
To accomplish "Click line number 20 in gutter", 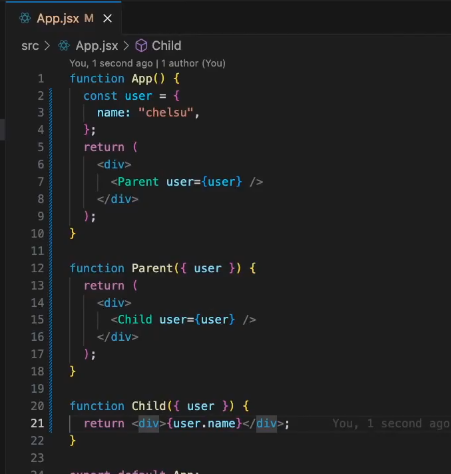I will click(x=37, y=406).
